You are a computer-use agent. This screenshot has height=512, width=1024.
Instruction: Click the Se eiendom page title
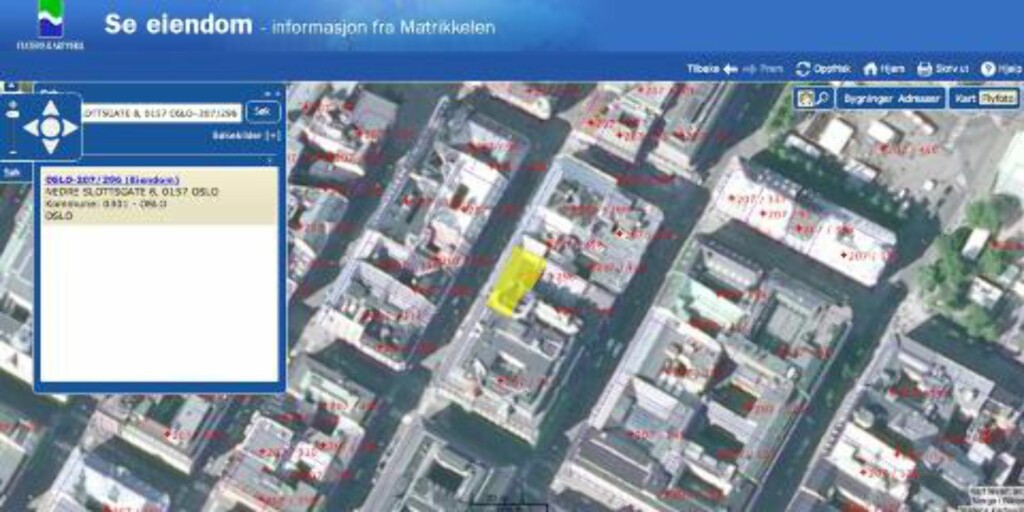pyautogui.click(x=178, y=25)
